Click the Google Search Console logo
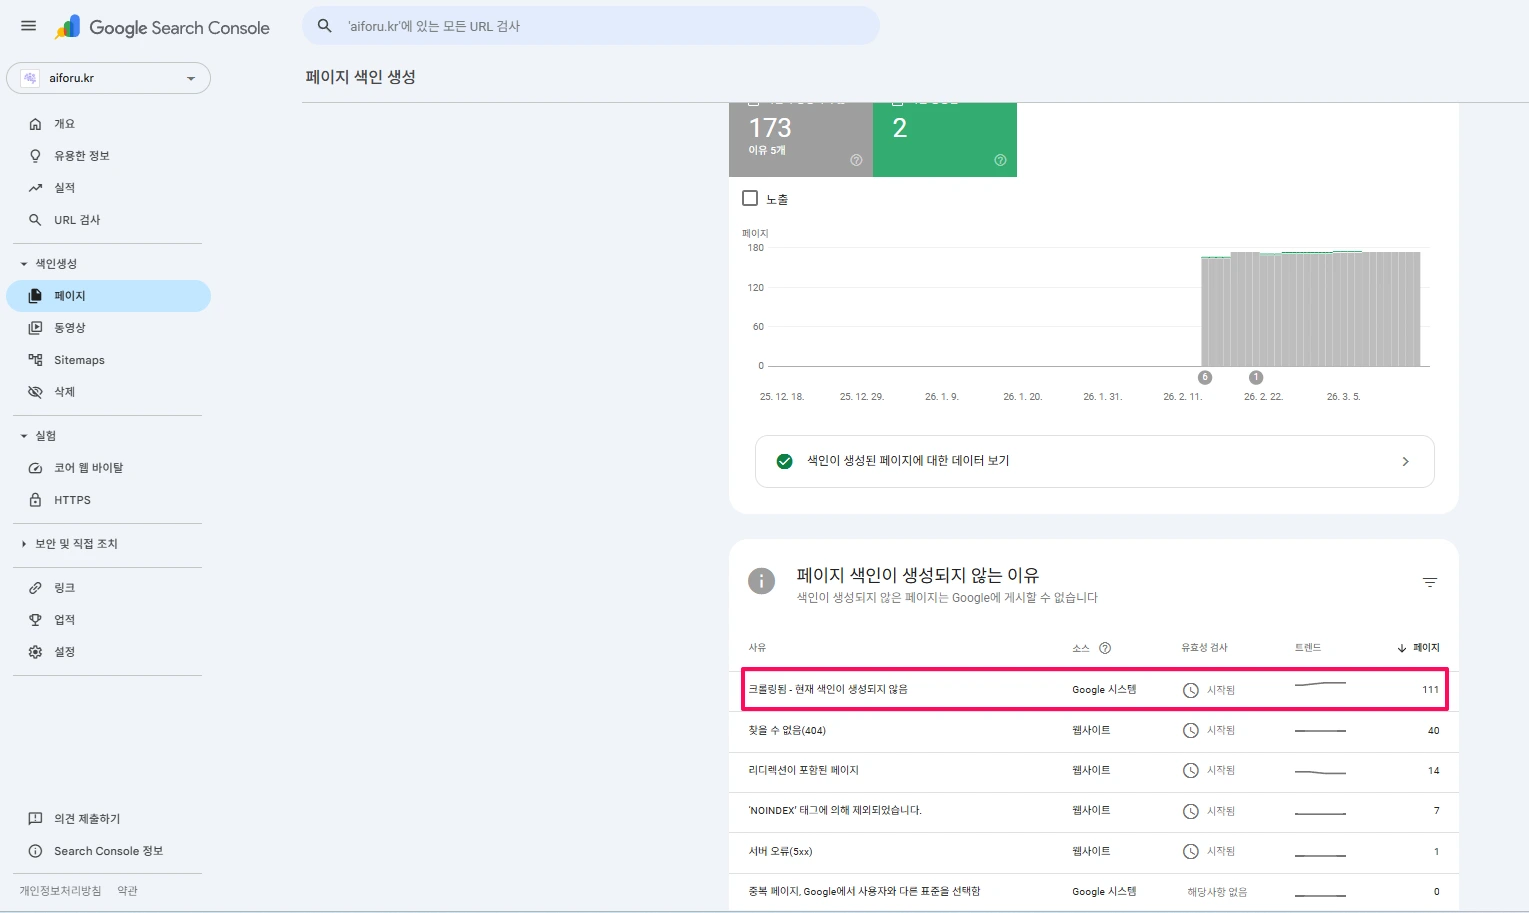Screen dimensions: 1529x913 pos(163,28)
